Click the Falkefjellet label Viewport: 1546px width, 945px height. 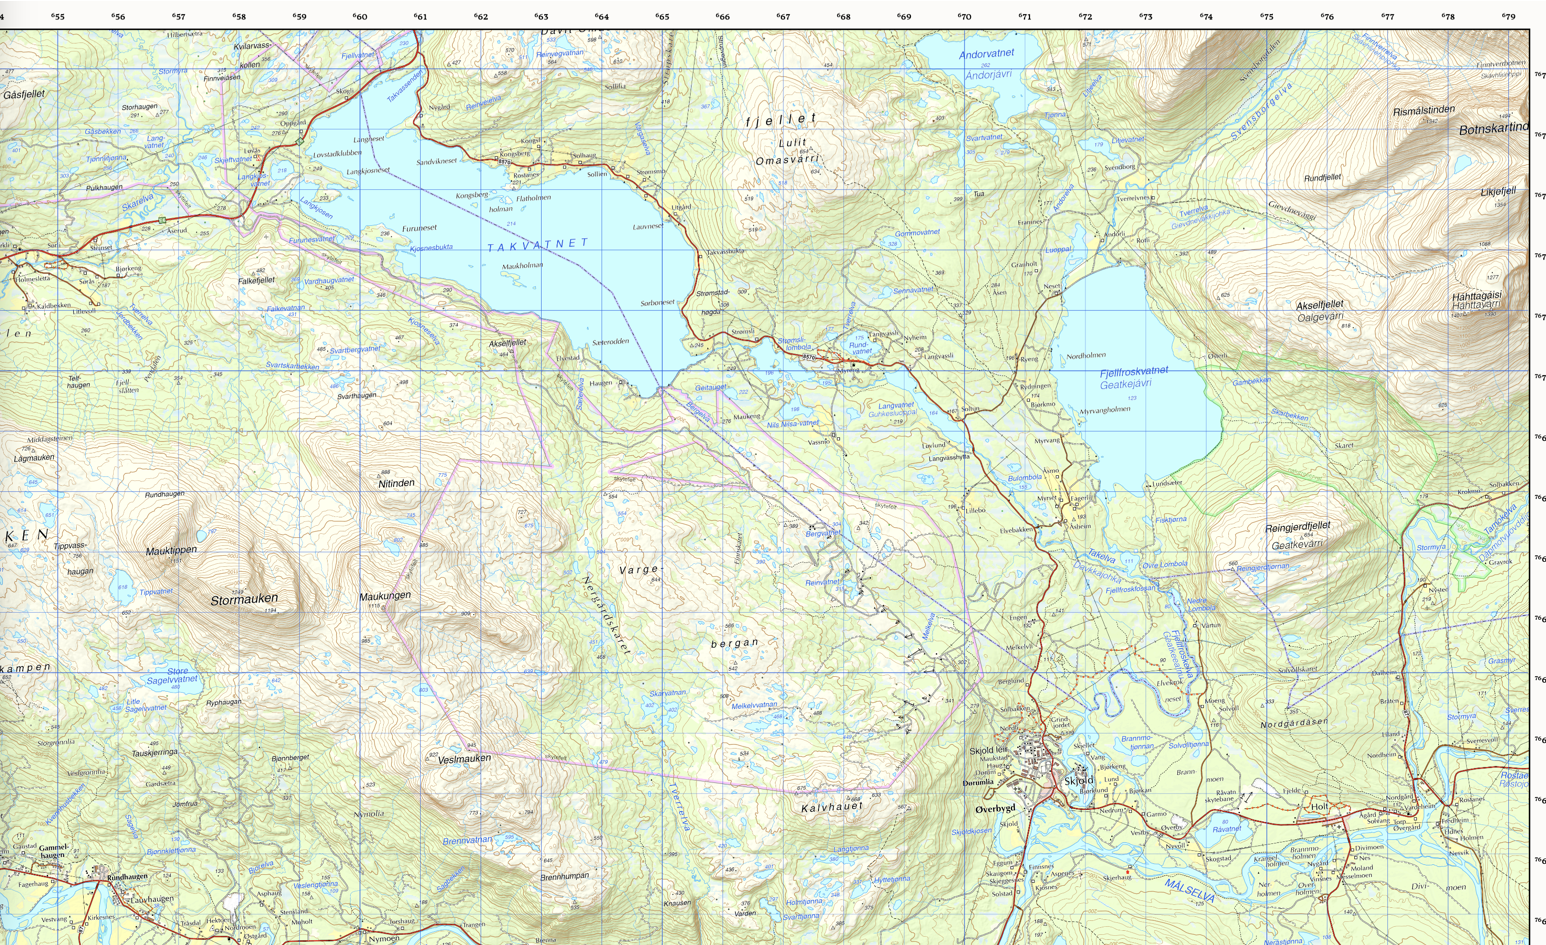[x=256, y=281]
